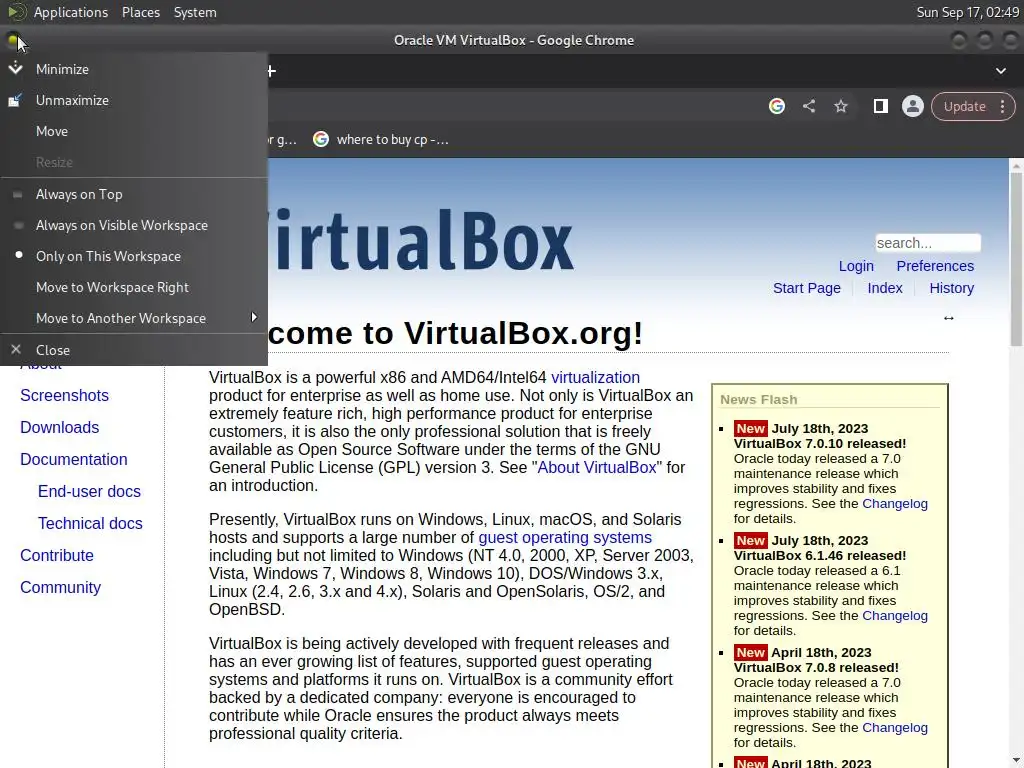This screenshot has height=768, width=1024.
Task: Open Changelog link for VirtualBox 6.1.46
Action: point(895,615)
